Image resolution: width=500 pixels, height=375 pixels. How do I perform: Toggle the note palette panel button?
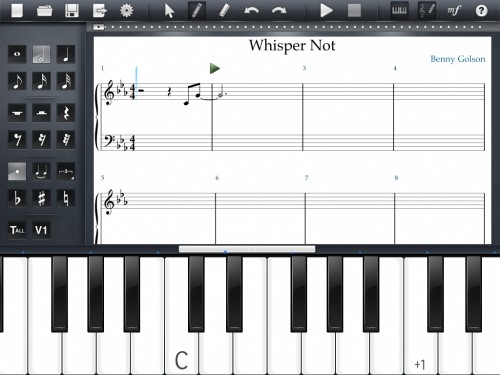tap(427, 10)
